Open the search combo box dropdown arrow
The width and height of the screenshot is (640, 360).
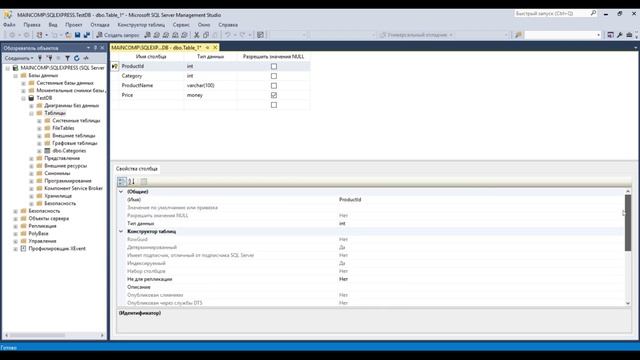[598, 35]
